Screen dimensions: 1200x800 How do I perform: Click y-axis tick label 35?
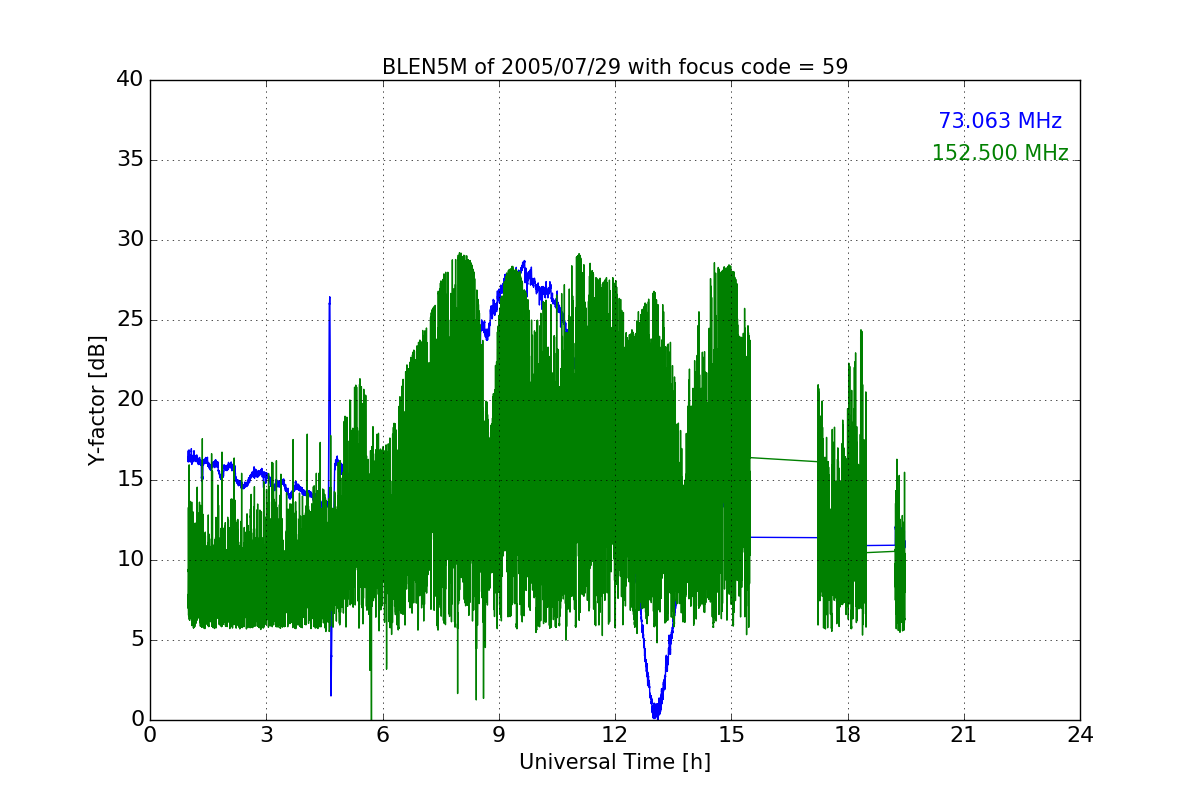(x=129, y=160)
